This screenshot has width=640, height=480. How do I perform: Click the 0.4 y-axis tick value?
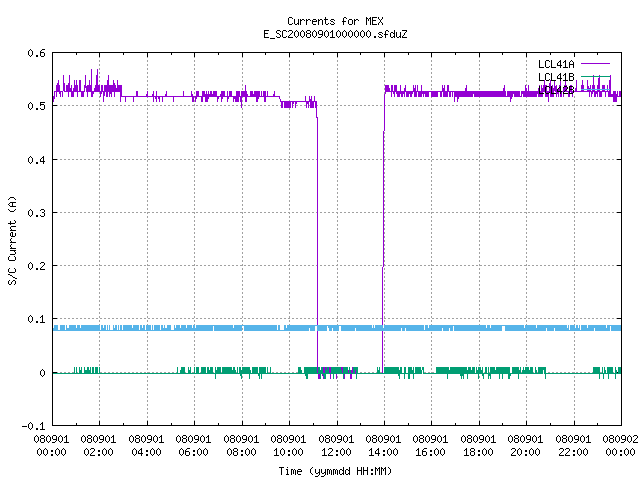tap(36, 160)
